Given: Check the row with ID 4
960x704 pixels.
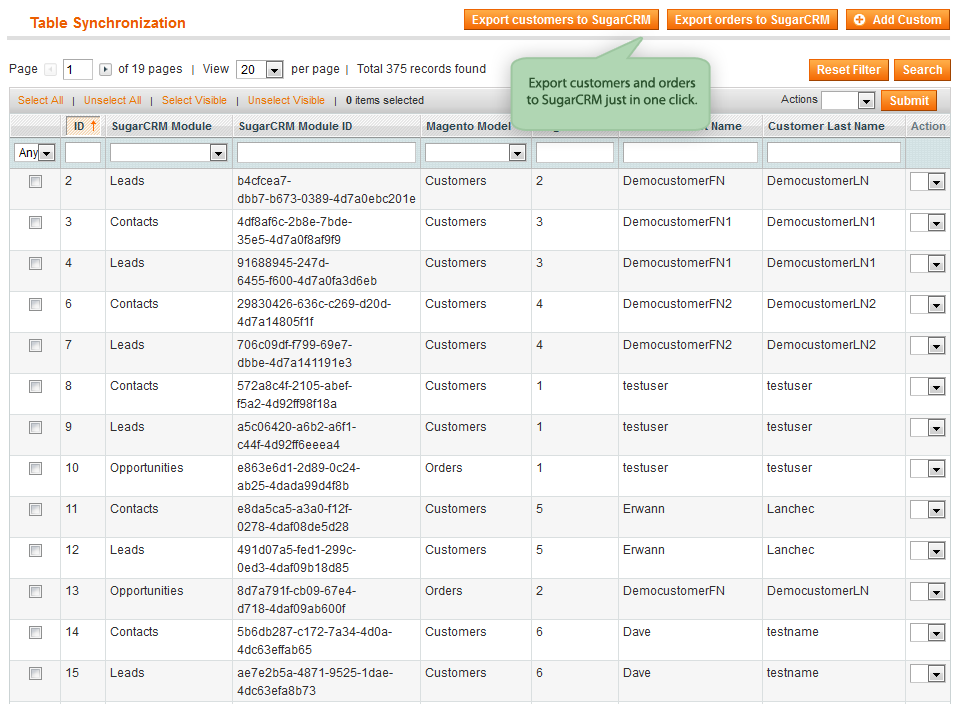Looking at the screenshot, I should click(x=36, y=264).
